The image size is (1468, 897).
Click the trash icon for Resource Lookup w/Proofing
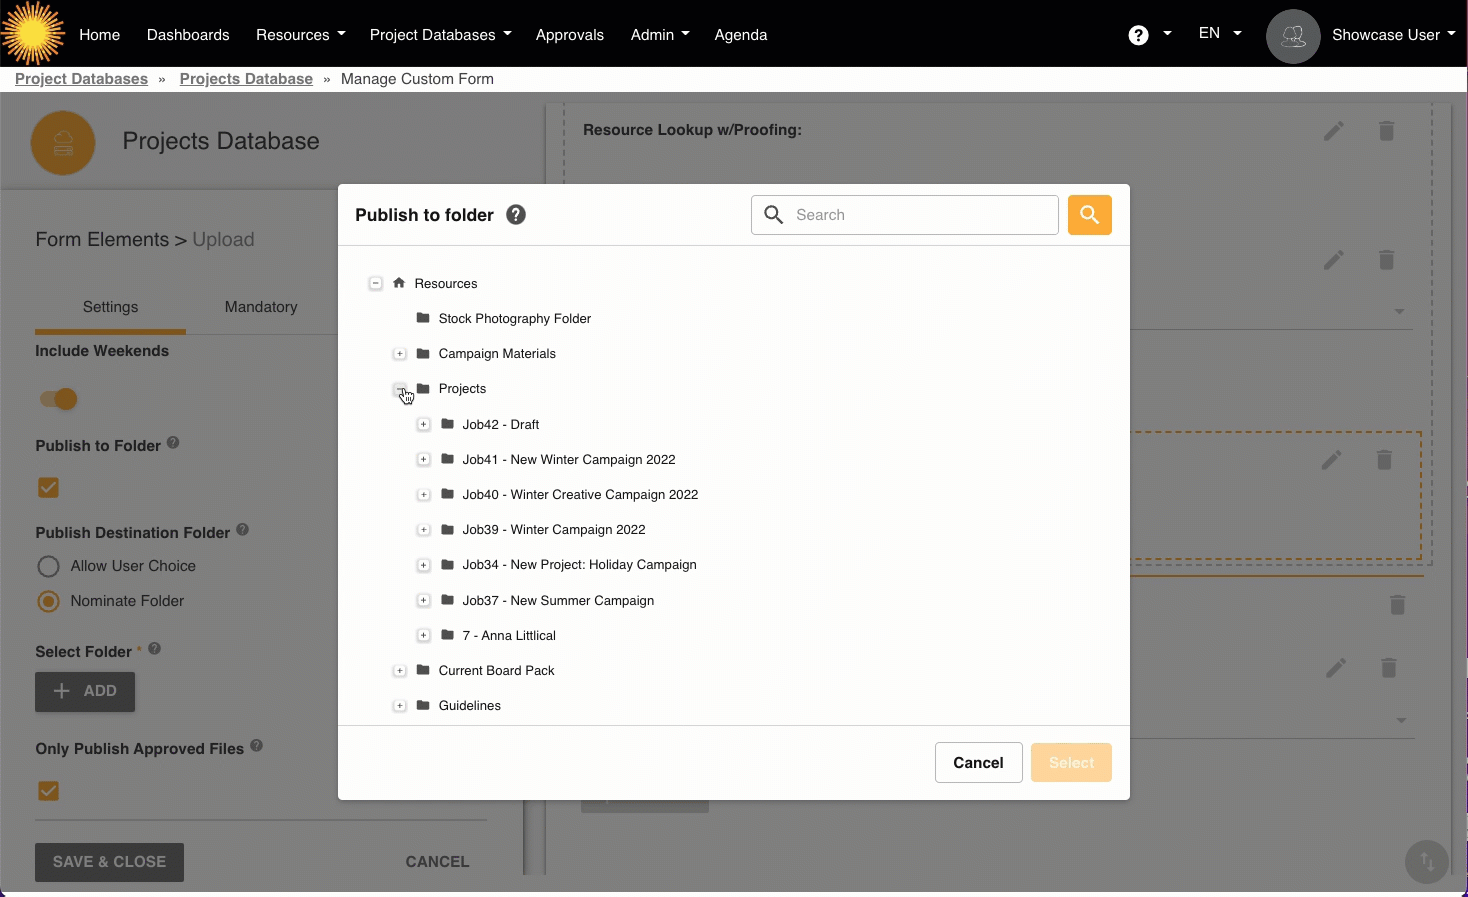click(x=1386, y=131)
